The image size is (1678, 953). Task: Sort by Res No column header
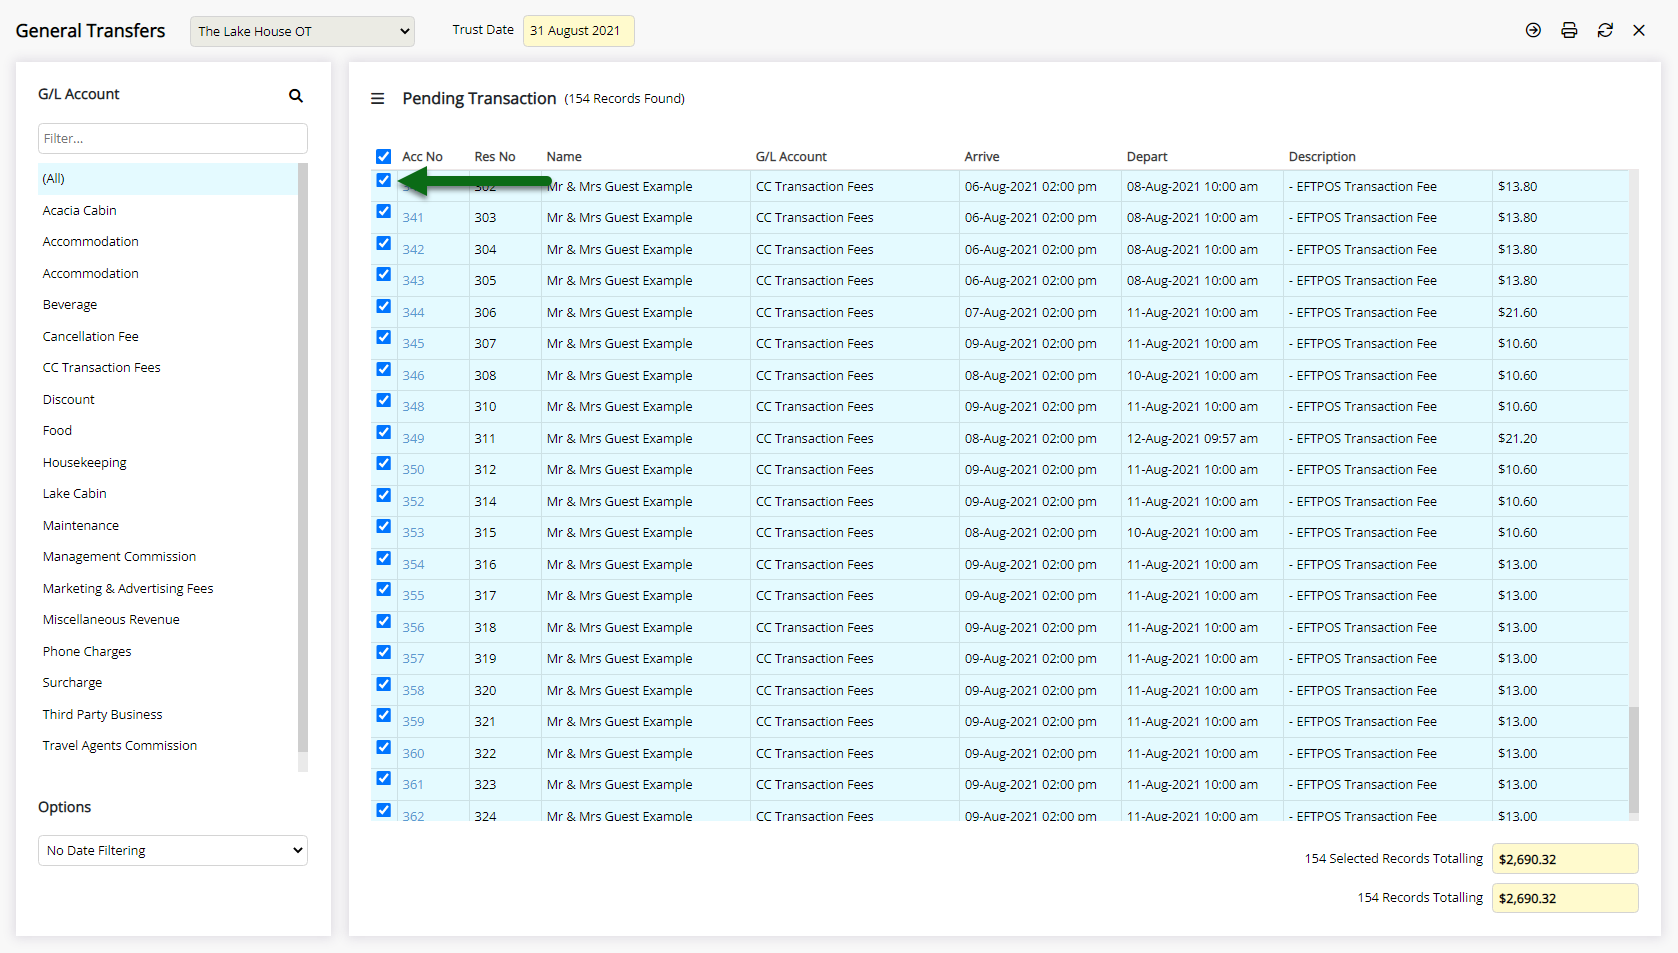495,157
